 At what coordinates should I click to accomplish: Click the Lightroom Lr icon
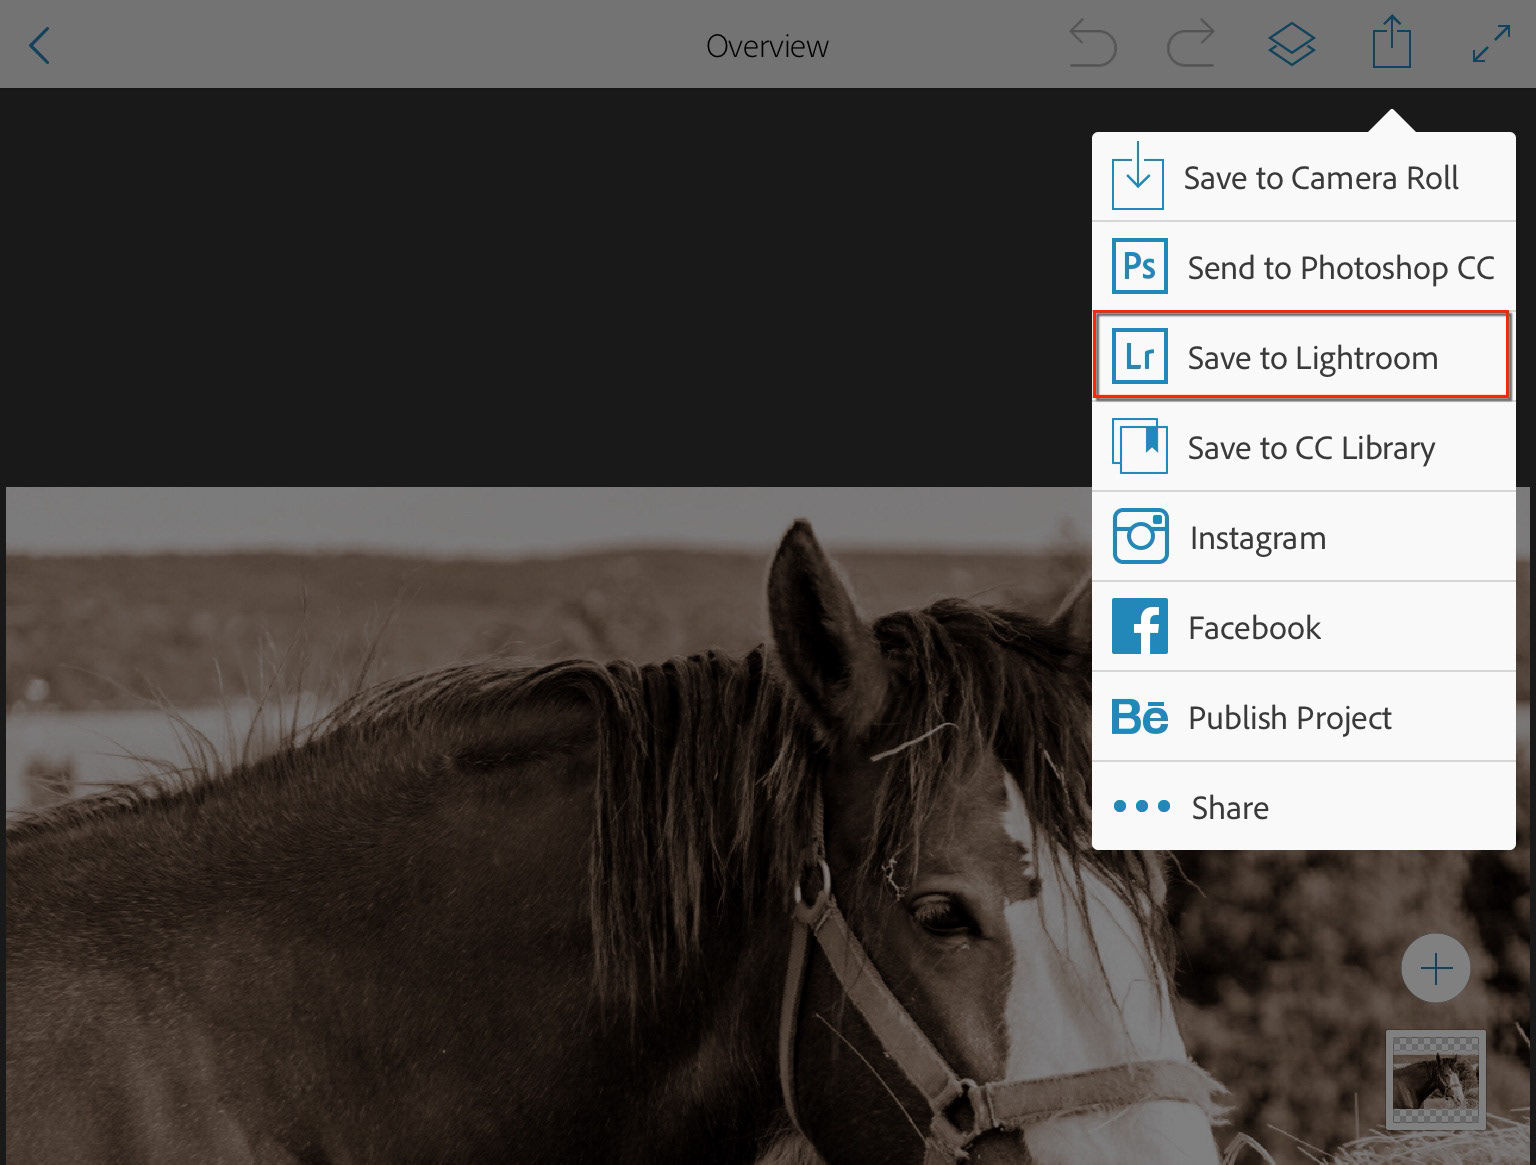1140,356
